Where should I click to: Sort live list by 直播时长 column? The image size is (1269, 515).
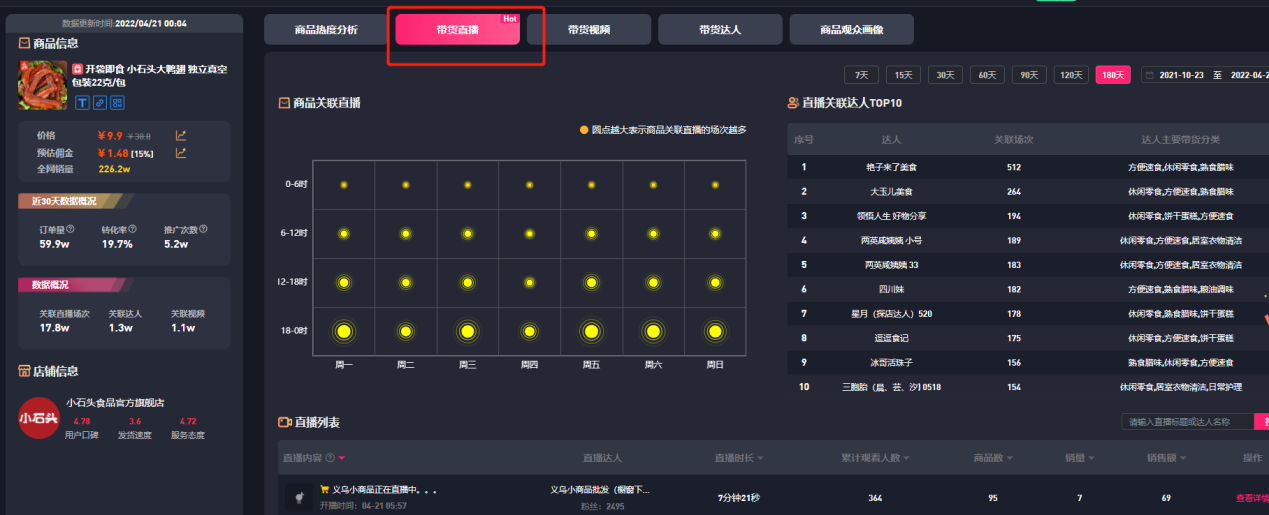tap(739, 458)
